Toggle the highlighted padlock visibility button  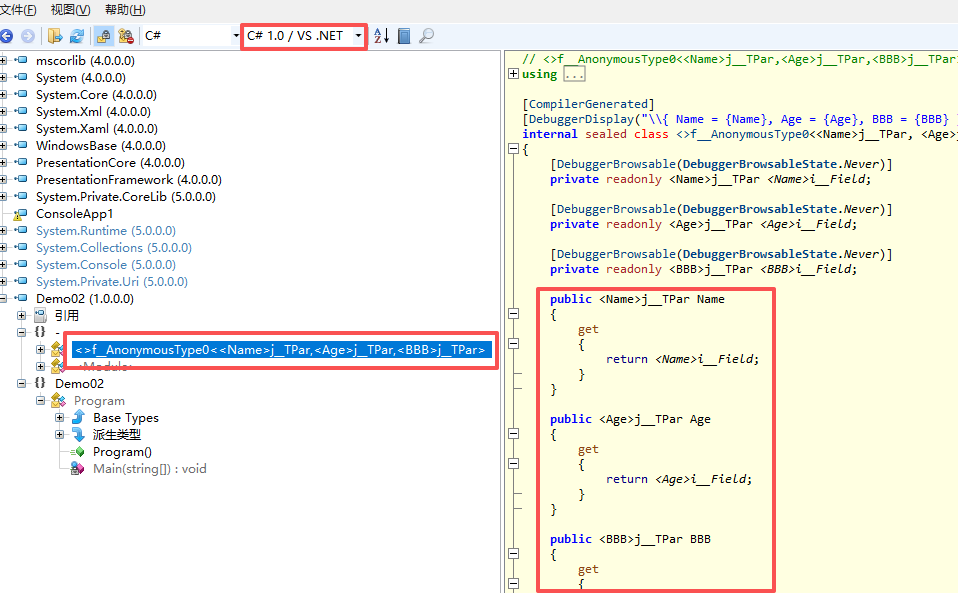point(104,36)
